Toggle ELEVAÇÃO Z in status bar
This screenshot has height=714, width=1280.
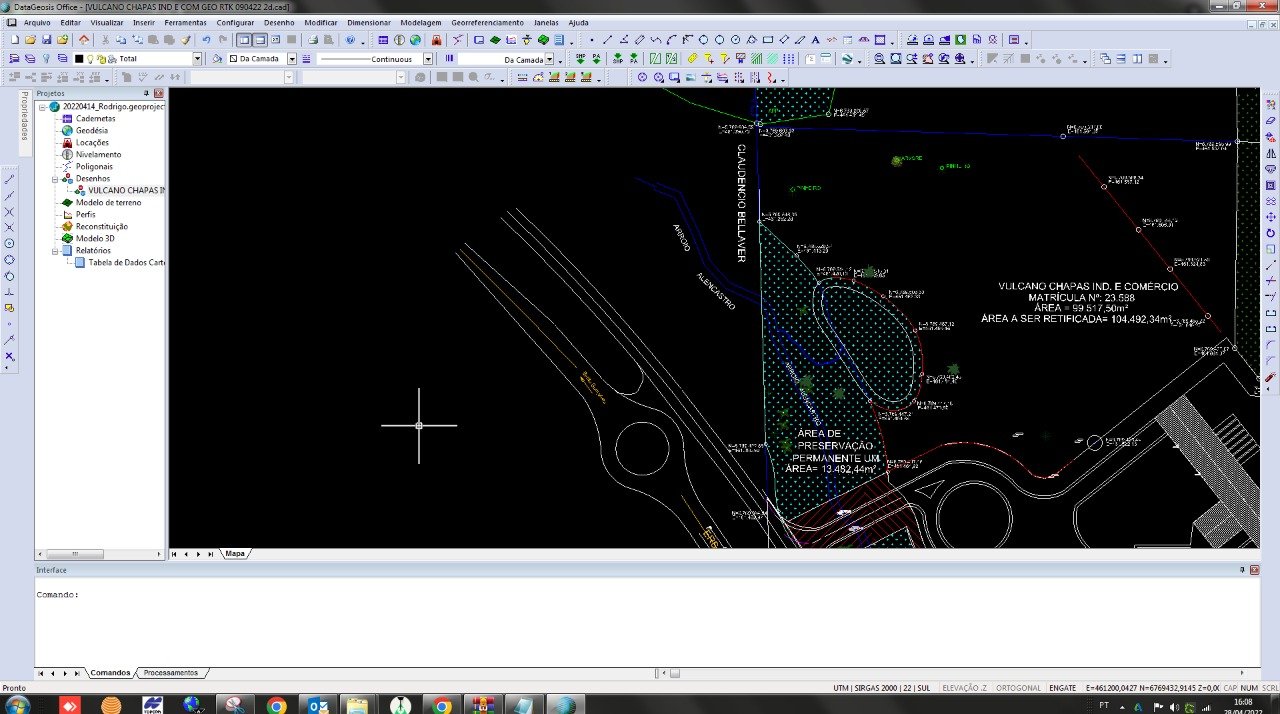[964, 688]
